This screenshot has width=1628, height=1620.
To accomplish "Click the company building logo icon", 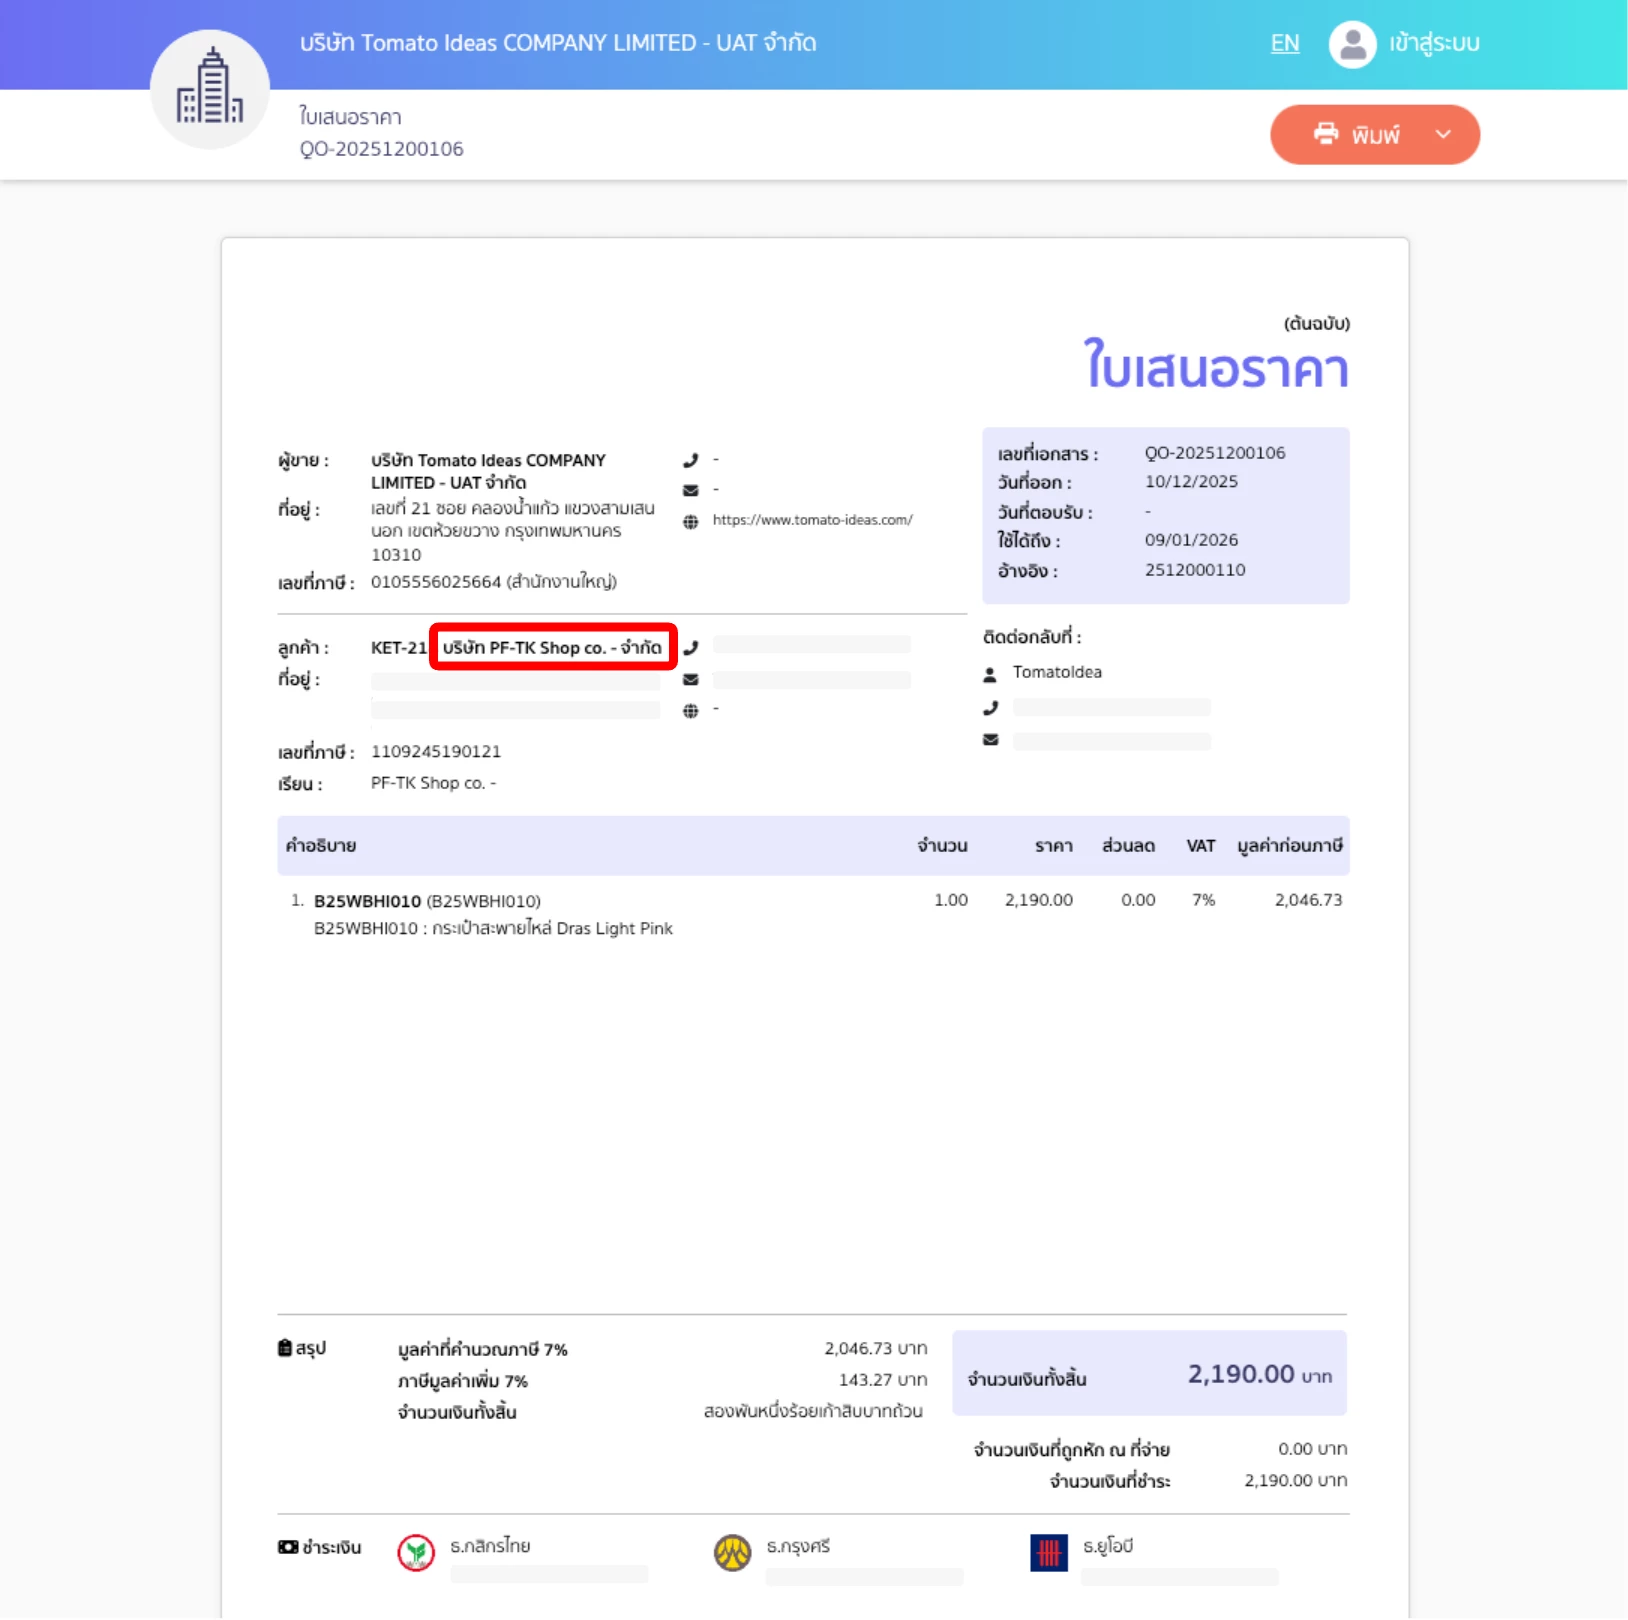I will point(209,89).
